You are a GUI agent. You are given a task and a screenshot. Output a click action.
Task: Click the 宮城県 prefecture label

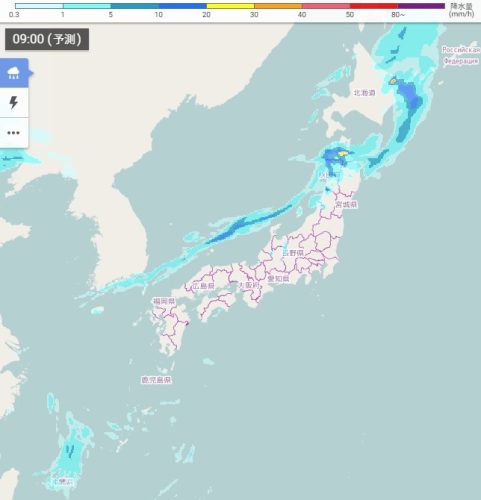pyautogui.click(x=346, y=204)
